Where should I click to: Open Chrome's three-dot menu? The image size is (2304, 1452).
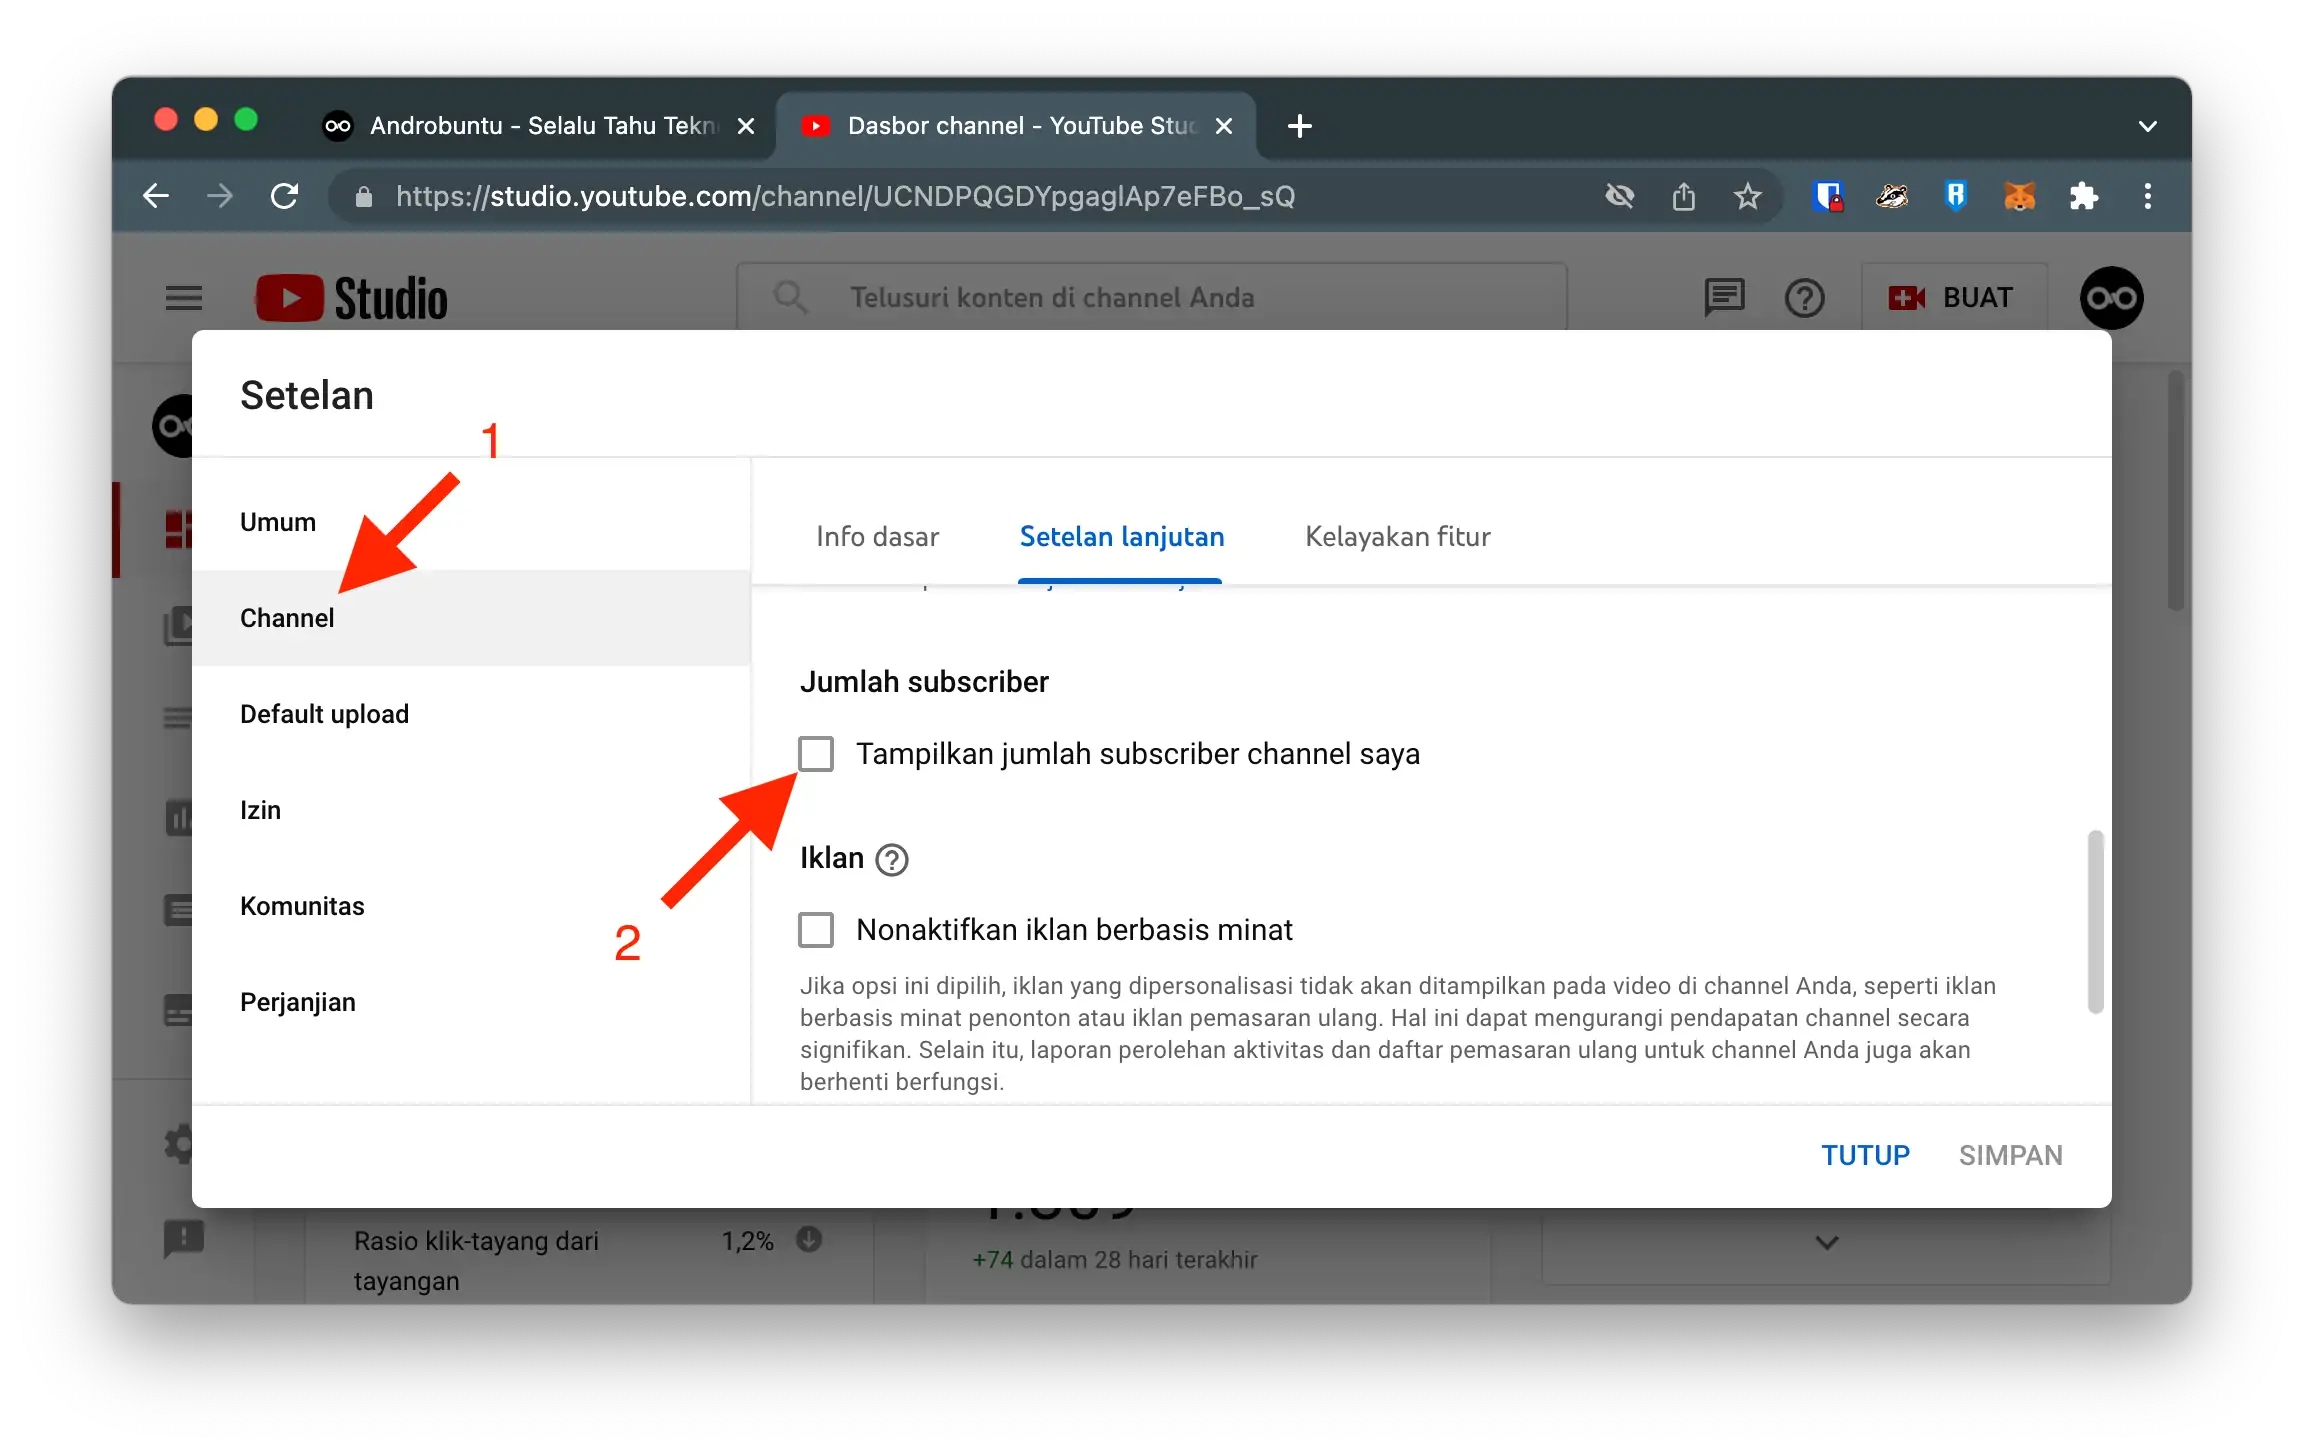[2146, 196]
